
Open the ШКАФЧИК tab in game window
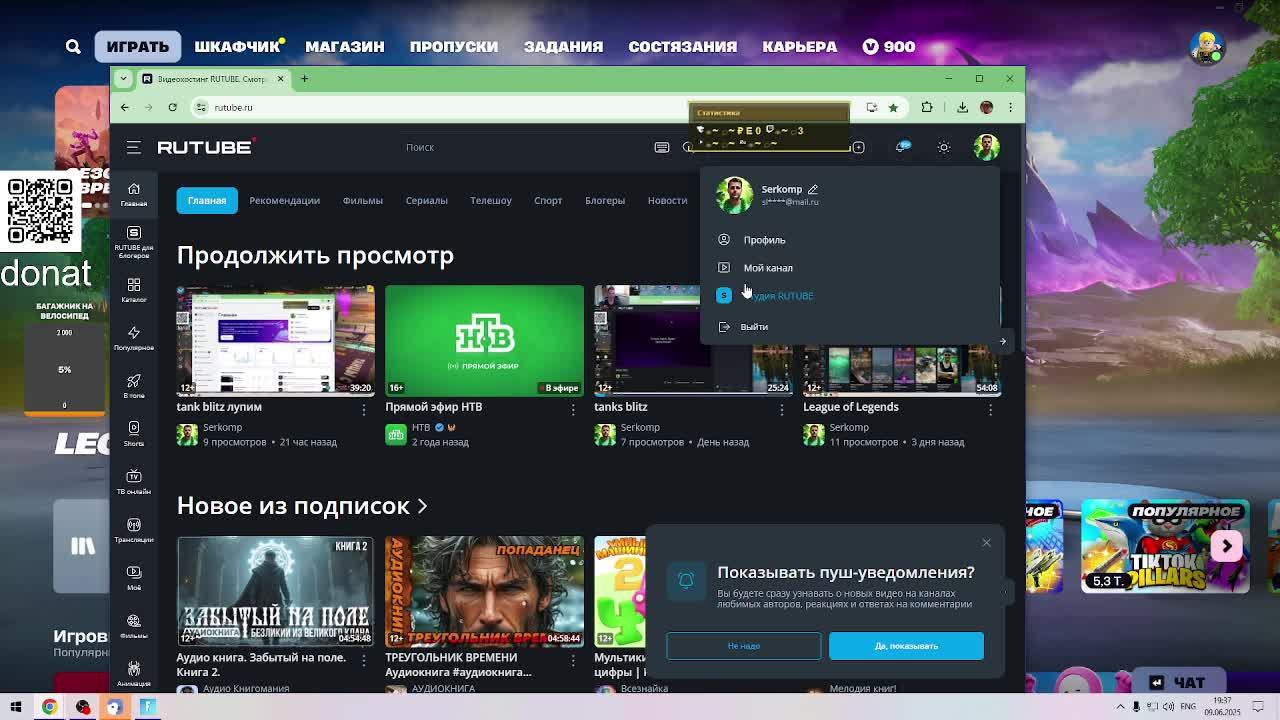click(237, 47)
